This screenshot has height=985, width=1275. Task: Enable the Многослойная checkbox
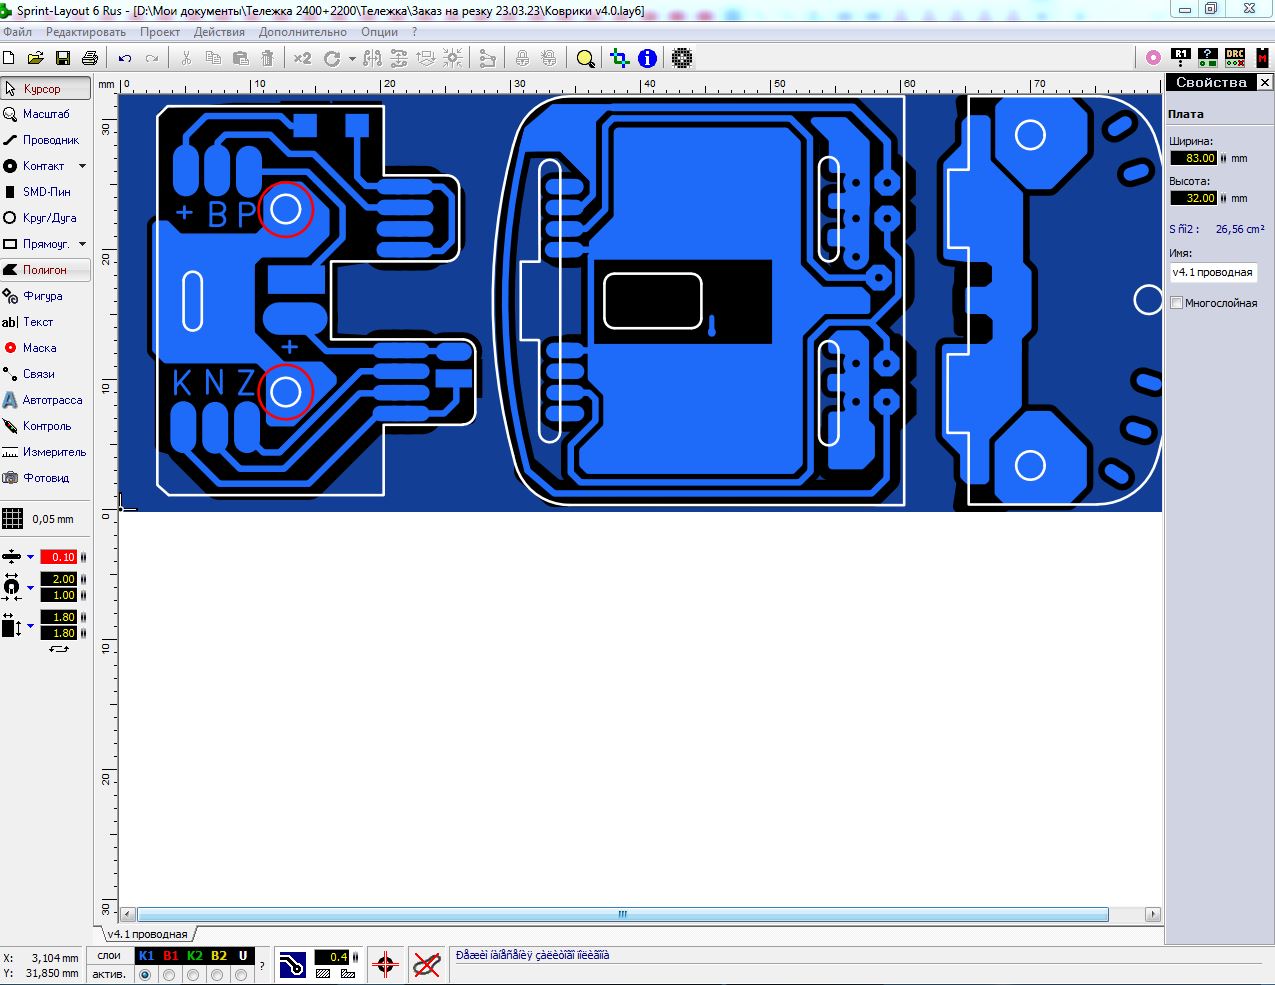pos(1177,303)
